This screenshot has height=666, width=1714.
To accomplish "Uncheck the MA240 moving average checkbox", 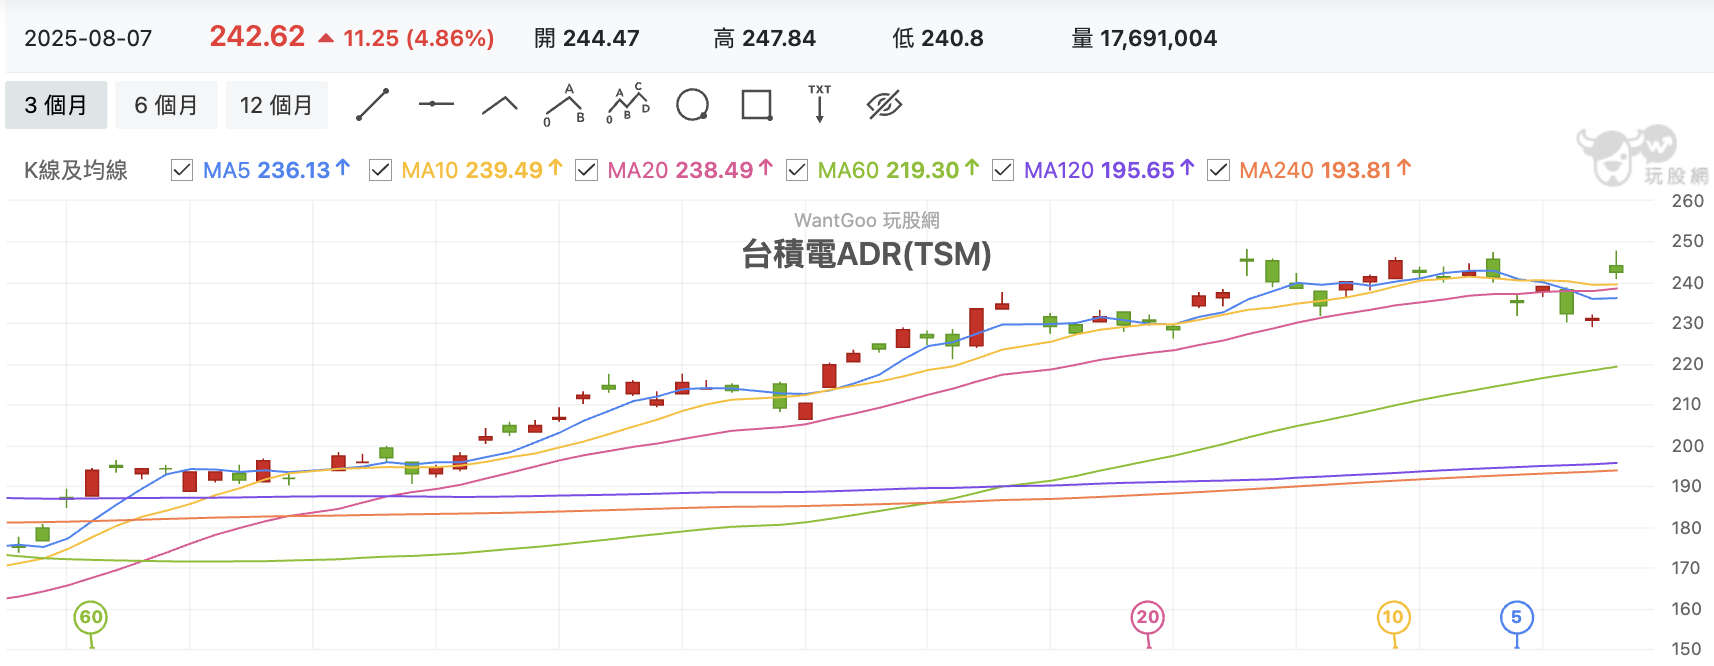I will pos(1218,170).
